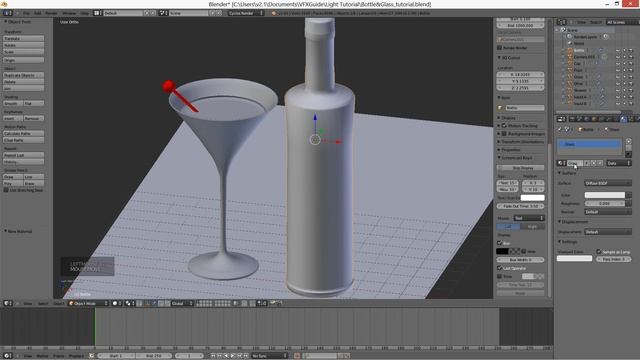
Task: Open the Select menu in 3D View header
Action: 43,303
